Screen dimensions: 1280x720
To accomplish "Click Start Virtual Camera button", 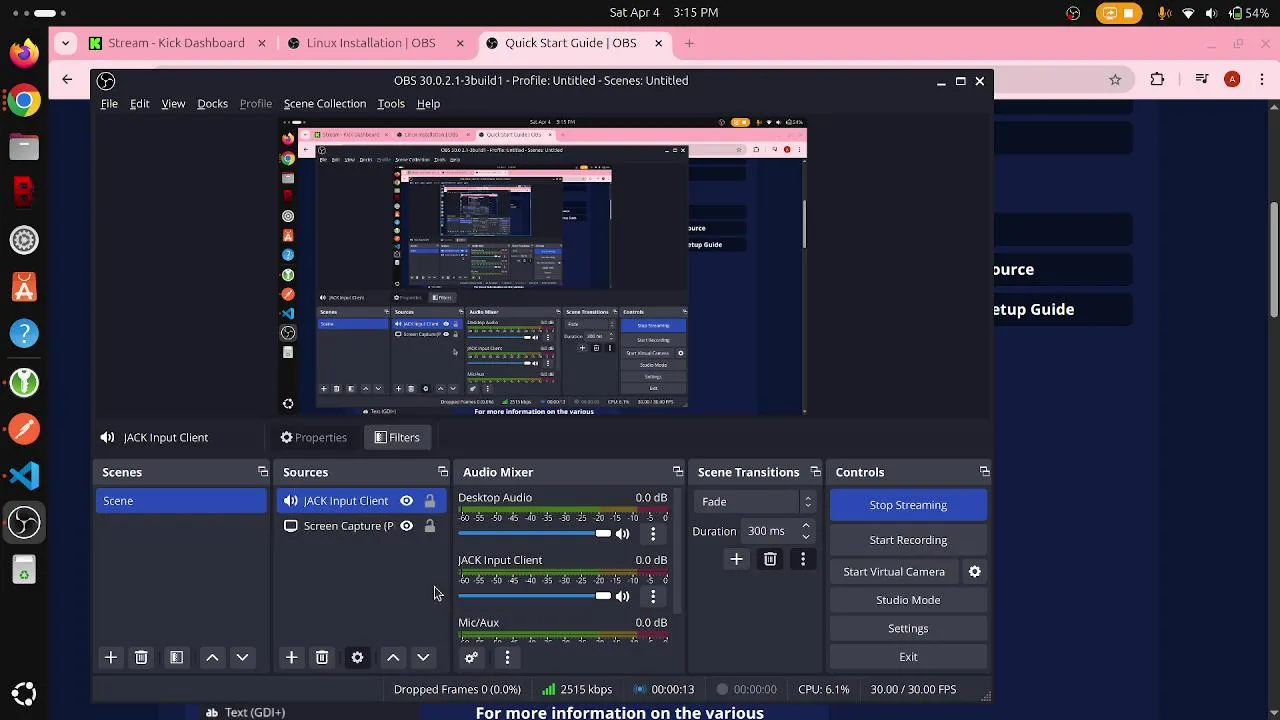I will tap(894, 572).
